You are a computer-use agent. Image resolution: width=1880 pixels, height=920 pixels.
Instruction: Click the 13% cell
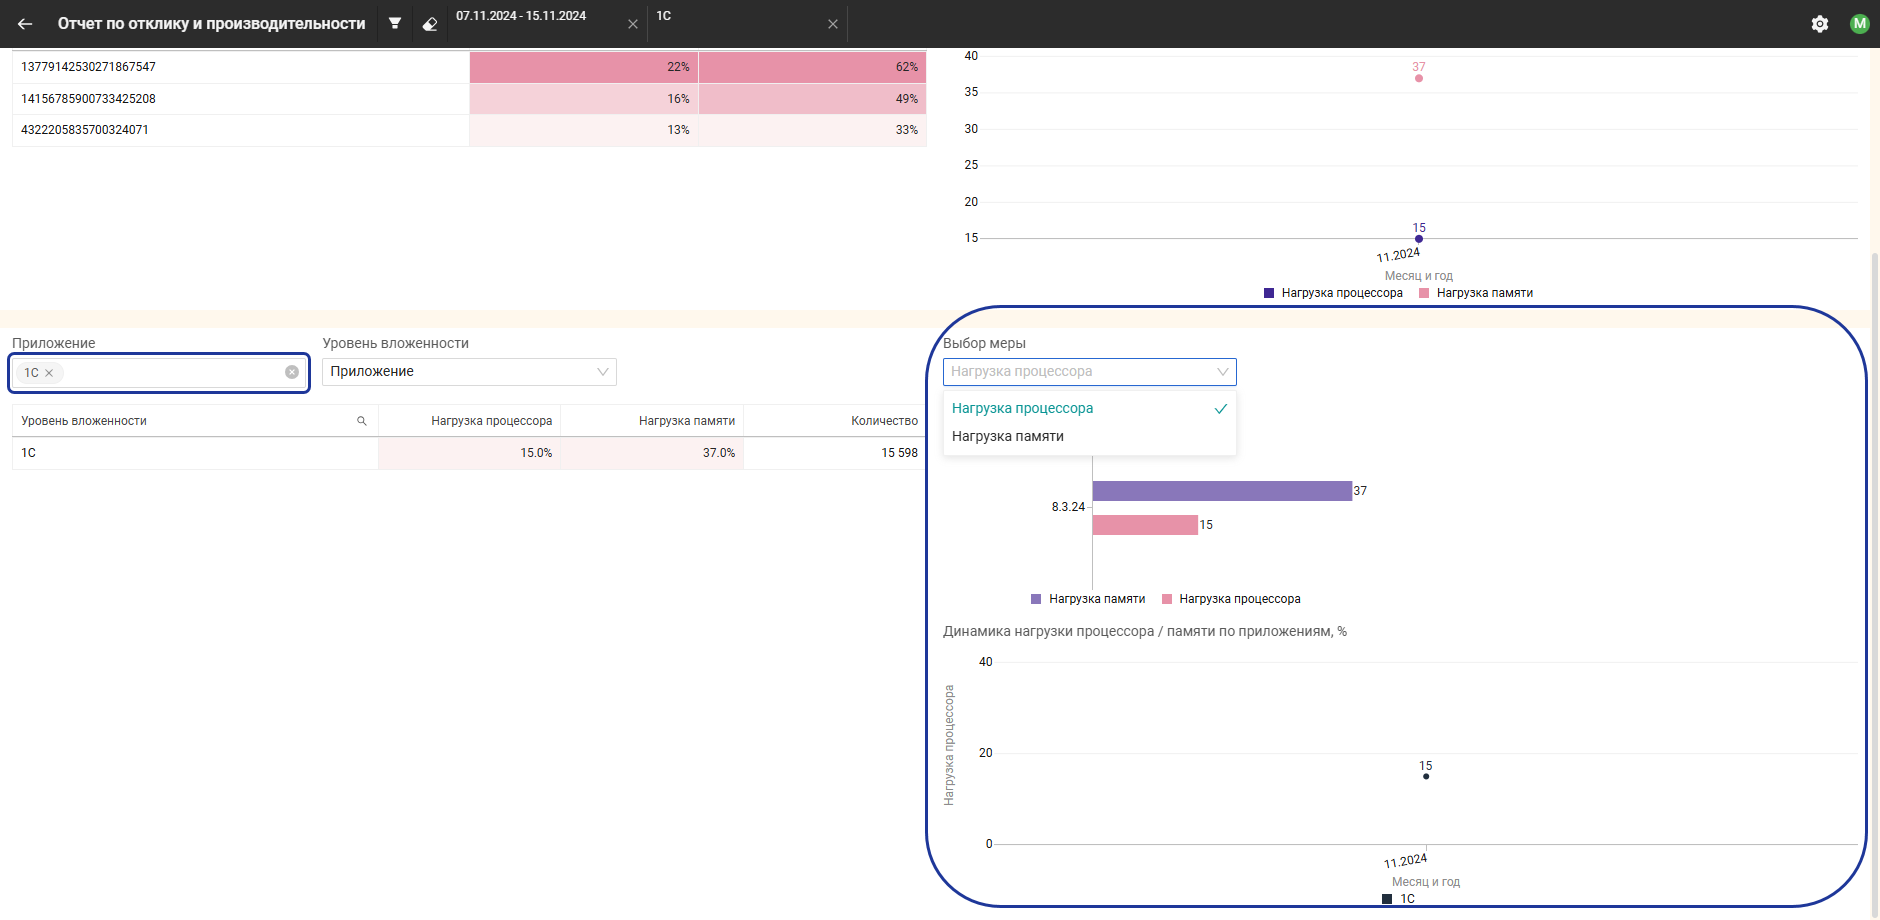[584, 130]
